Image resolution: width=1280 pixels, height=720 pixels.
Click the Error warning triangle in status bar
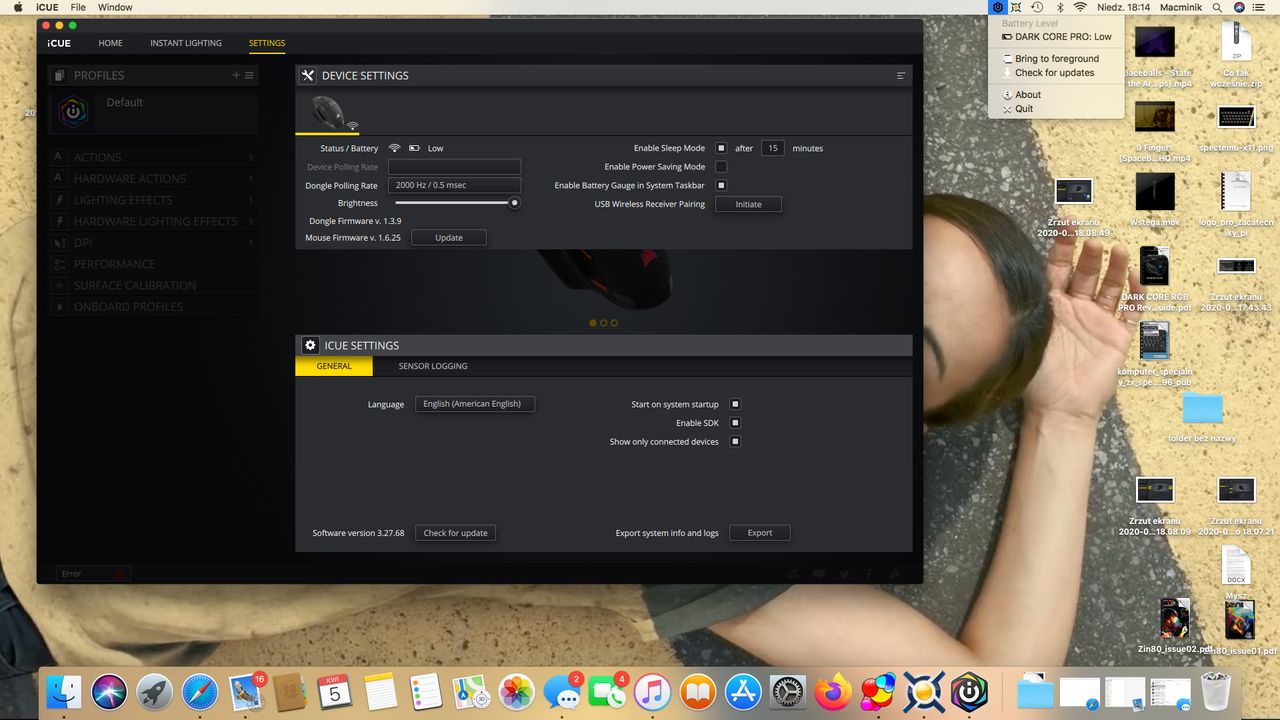click(119, 574)
